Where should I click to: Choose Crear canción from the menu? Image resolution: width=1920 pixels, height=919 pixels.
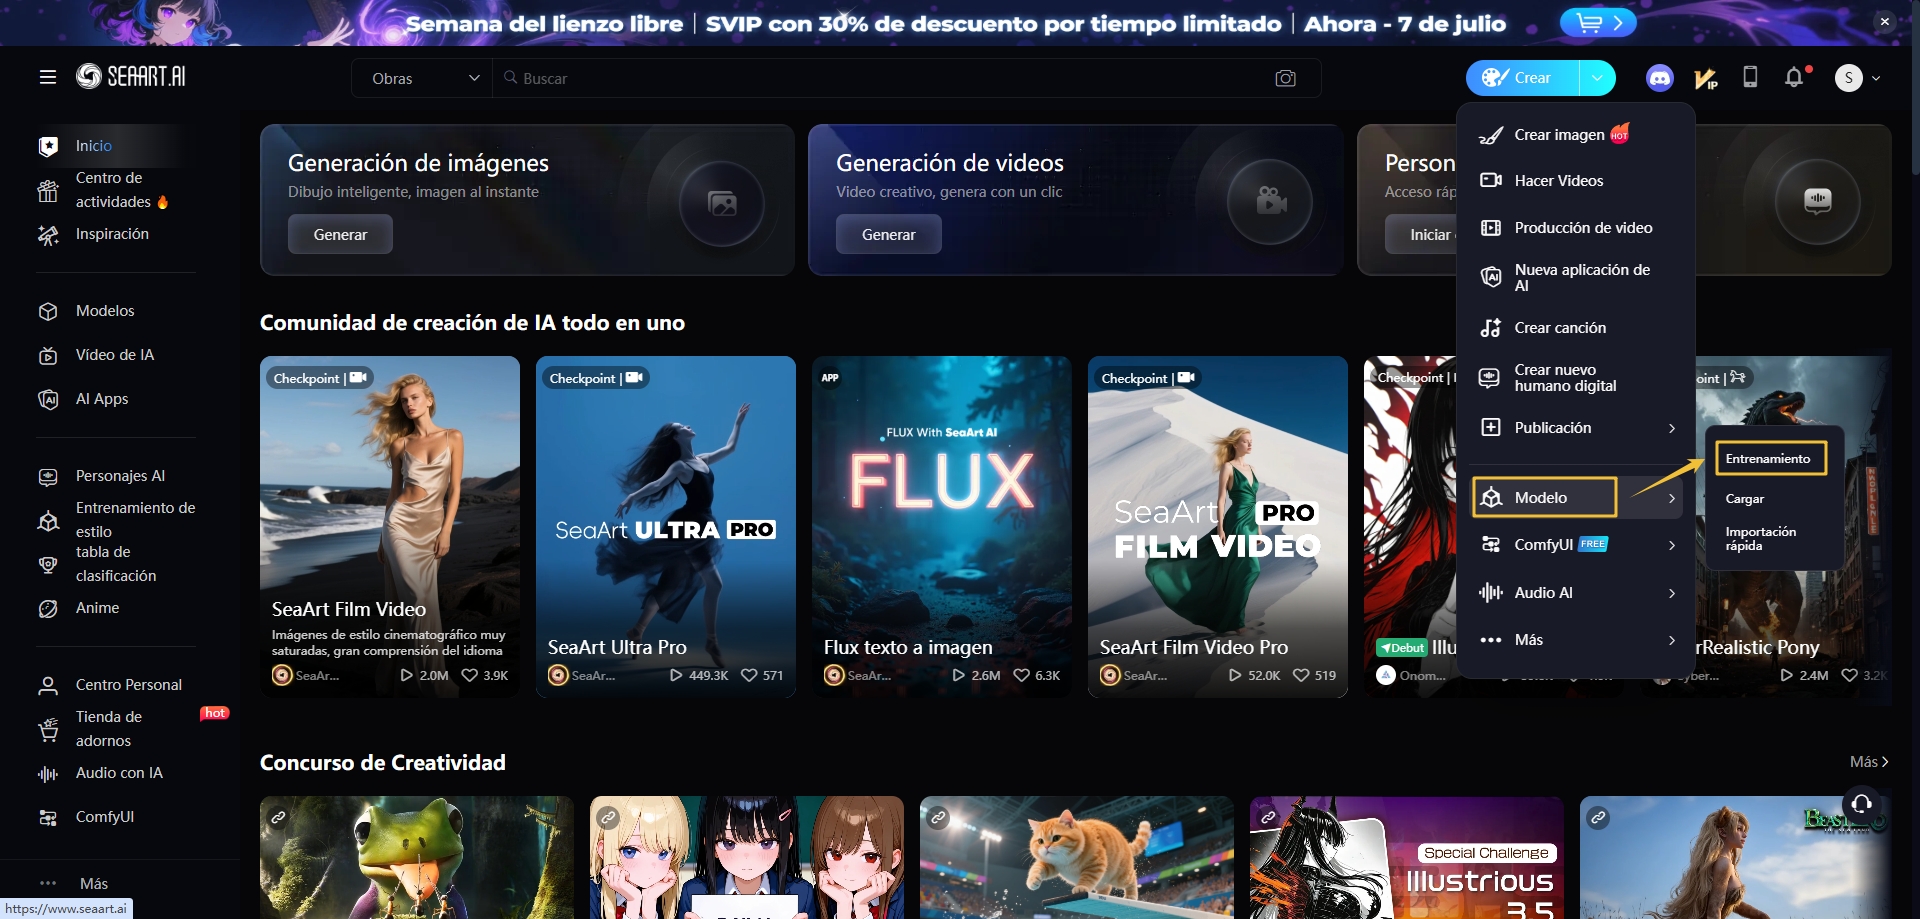tap(1559, 328)
